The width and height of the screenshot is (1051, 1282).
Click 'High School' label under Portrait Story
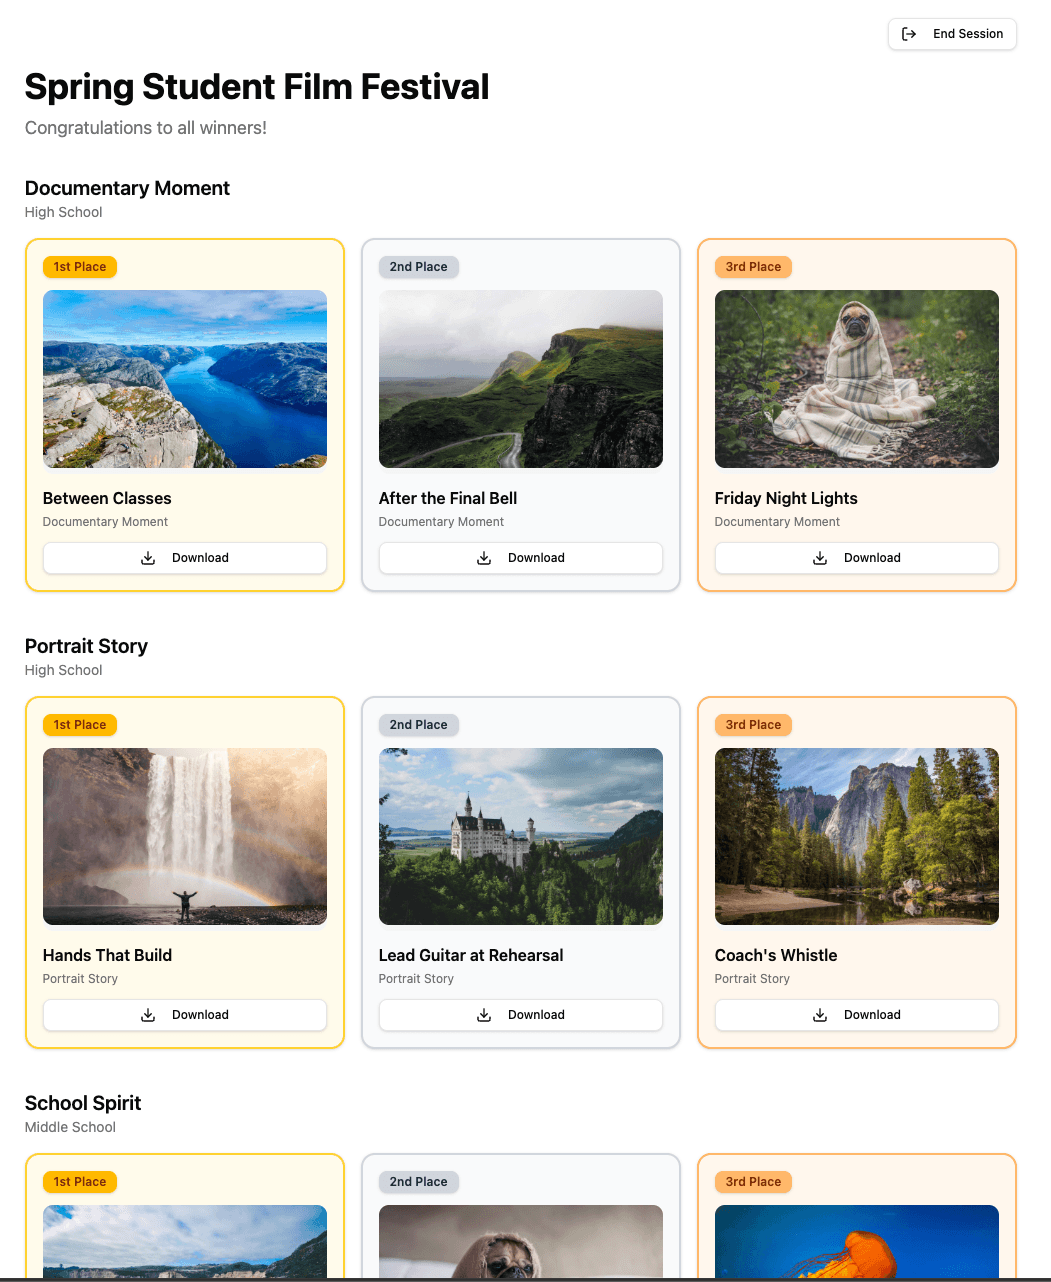pos(63,670)
